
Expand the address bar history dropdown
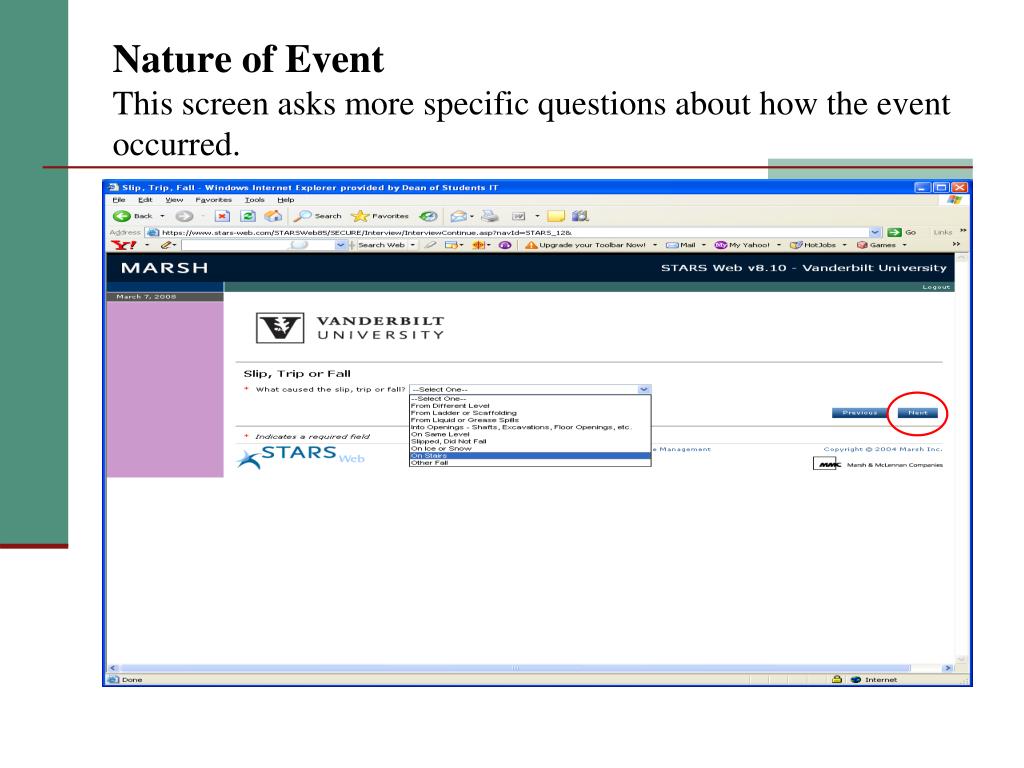(x=875, y=232)
